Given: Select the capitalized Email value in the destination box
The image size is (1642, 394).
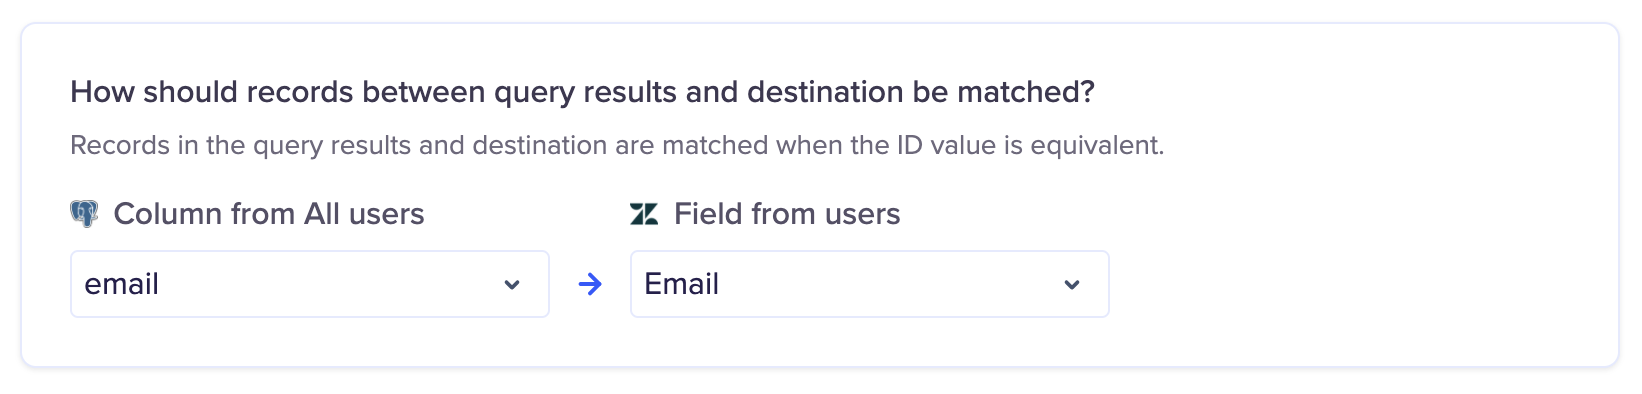Looking at the screenshot, I should tap(682, 284).
